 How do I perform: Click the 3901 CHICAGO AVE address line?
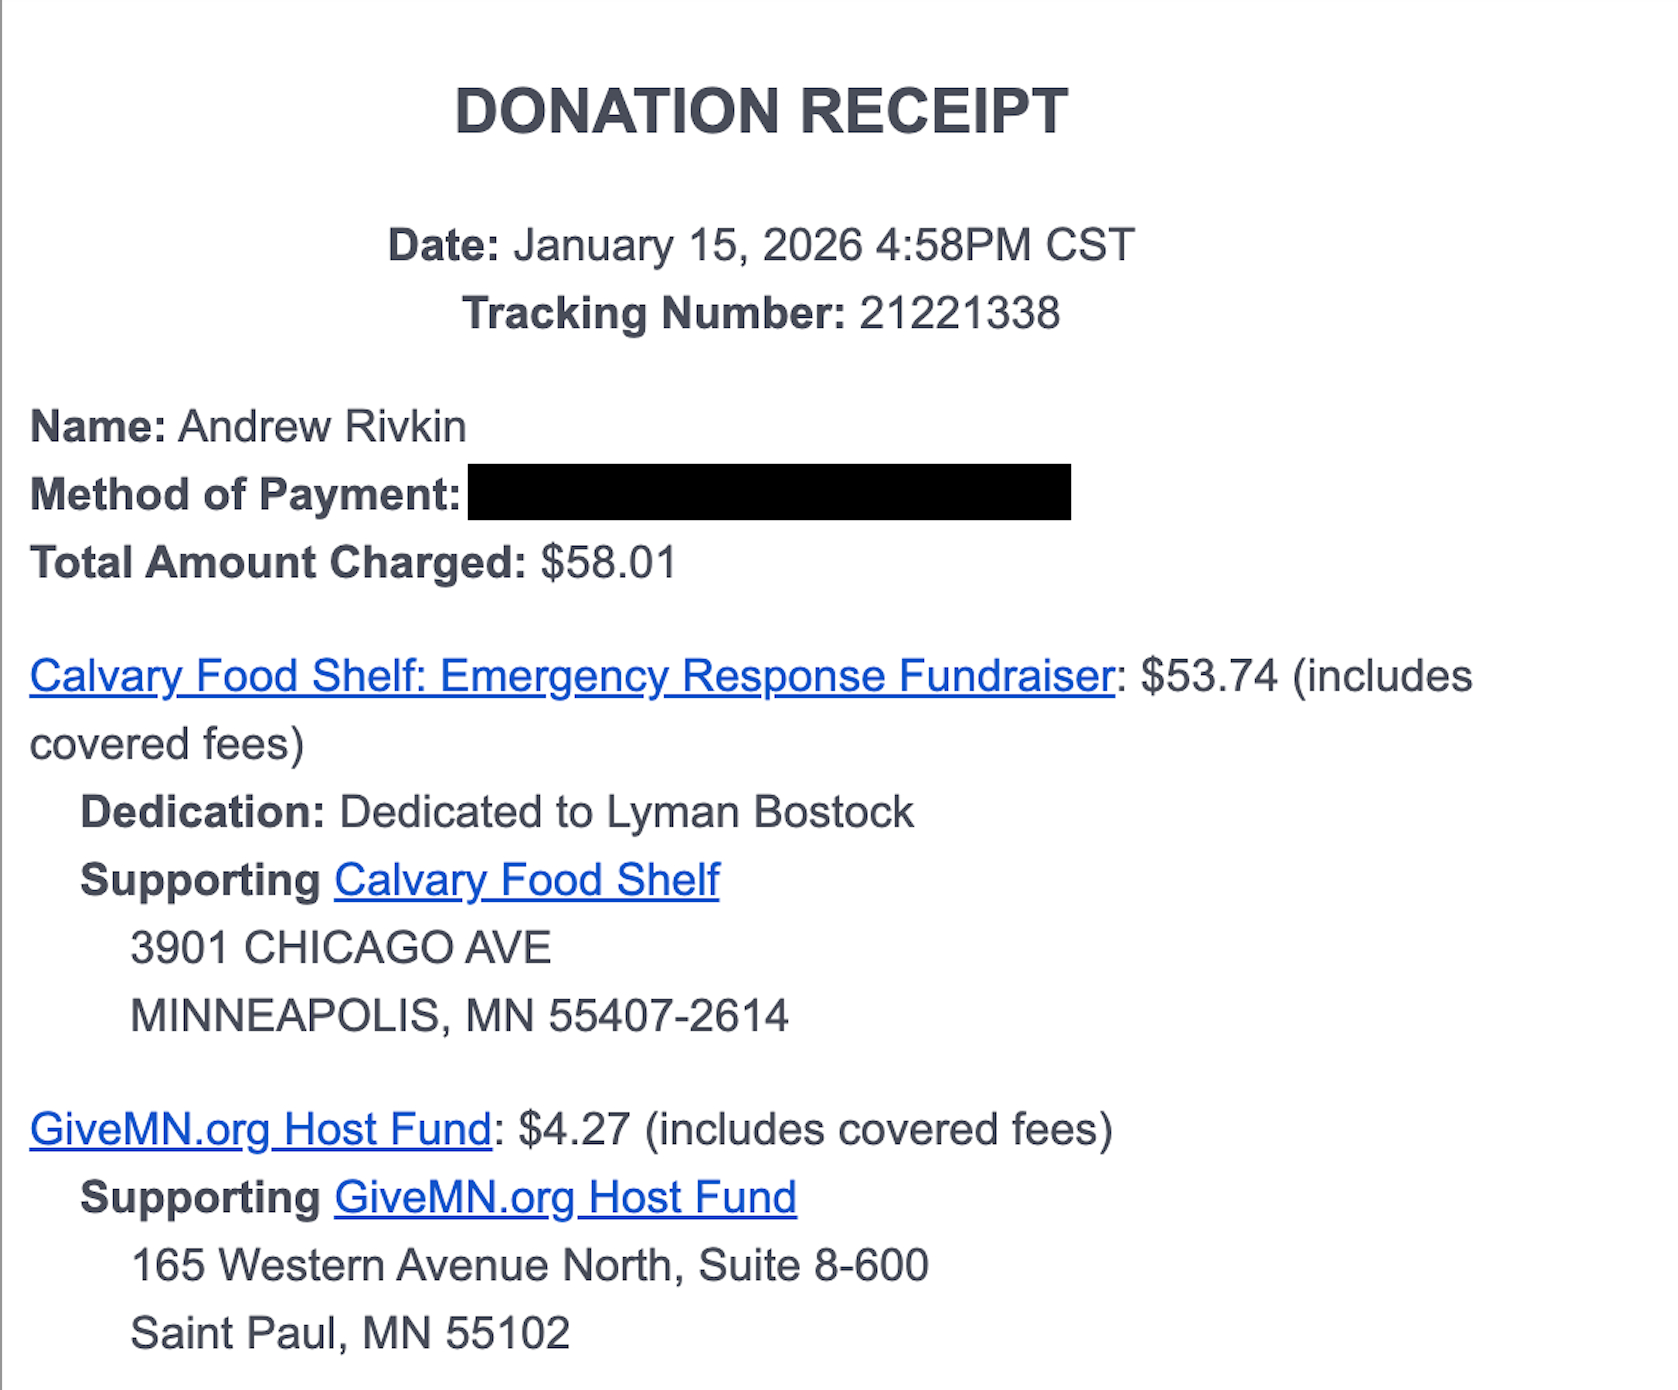pos(340,948)
